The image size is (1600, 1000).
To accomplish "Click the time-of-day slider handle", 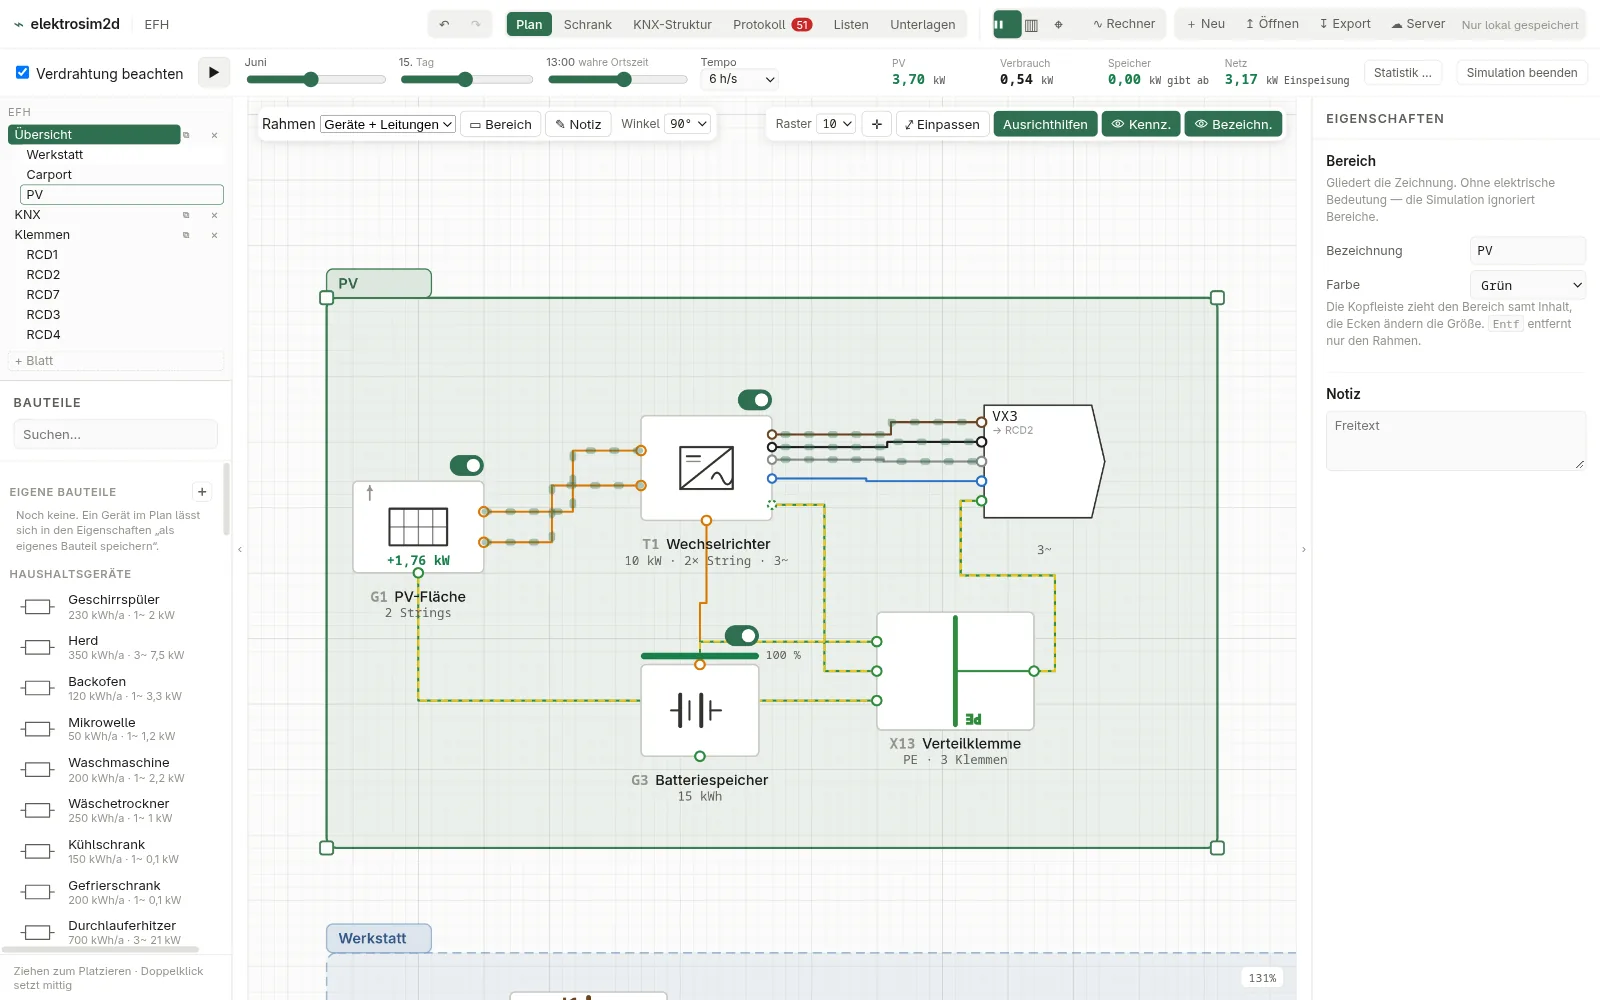I will (x=624, y=80).
